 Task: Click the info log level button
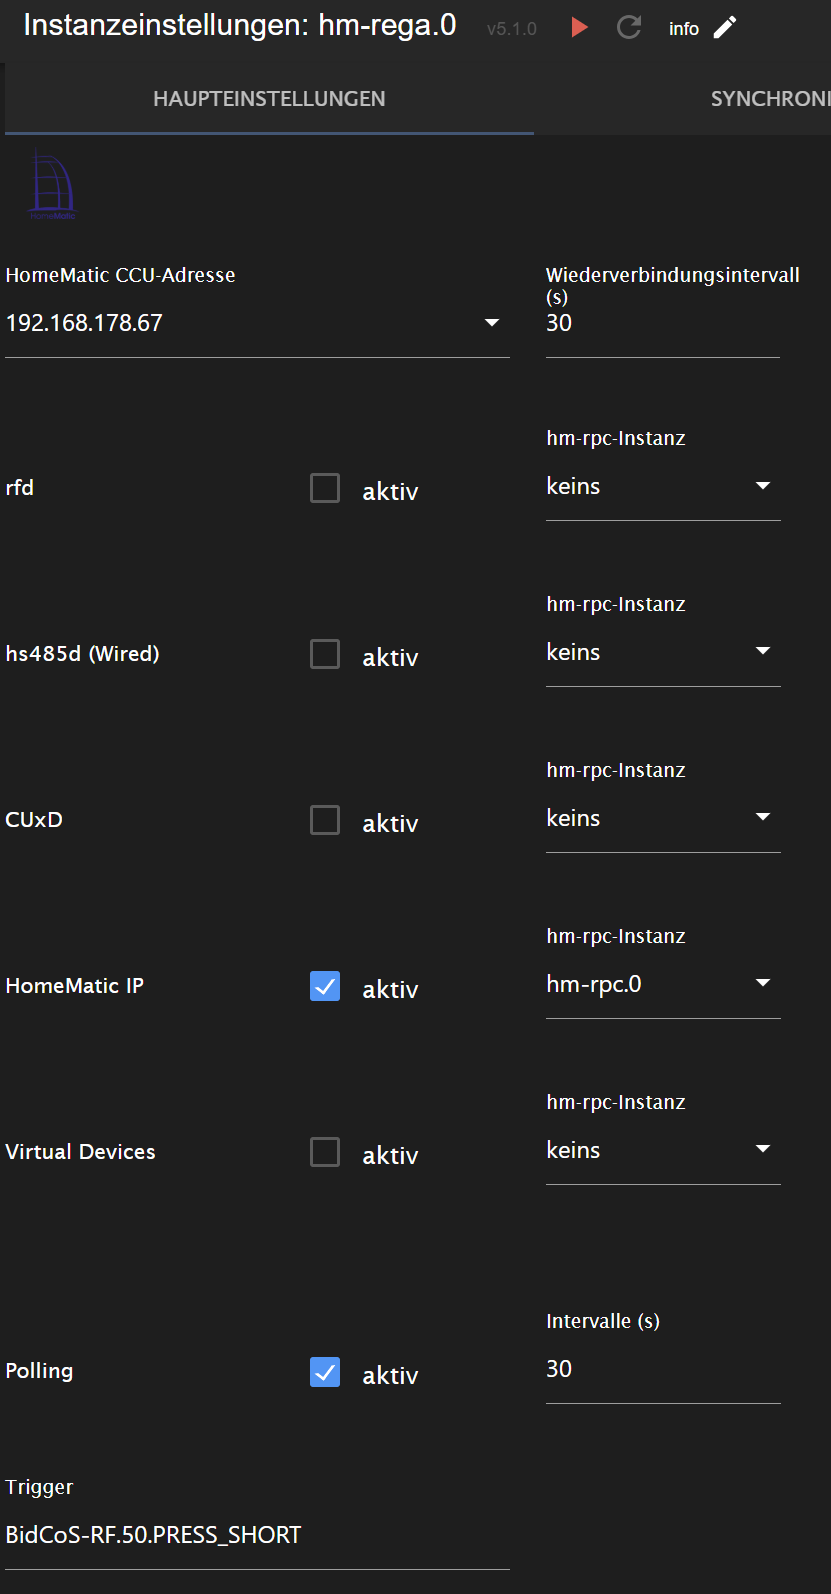tap(684, 29)
